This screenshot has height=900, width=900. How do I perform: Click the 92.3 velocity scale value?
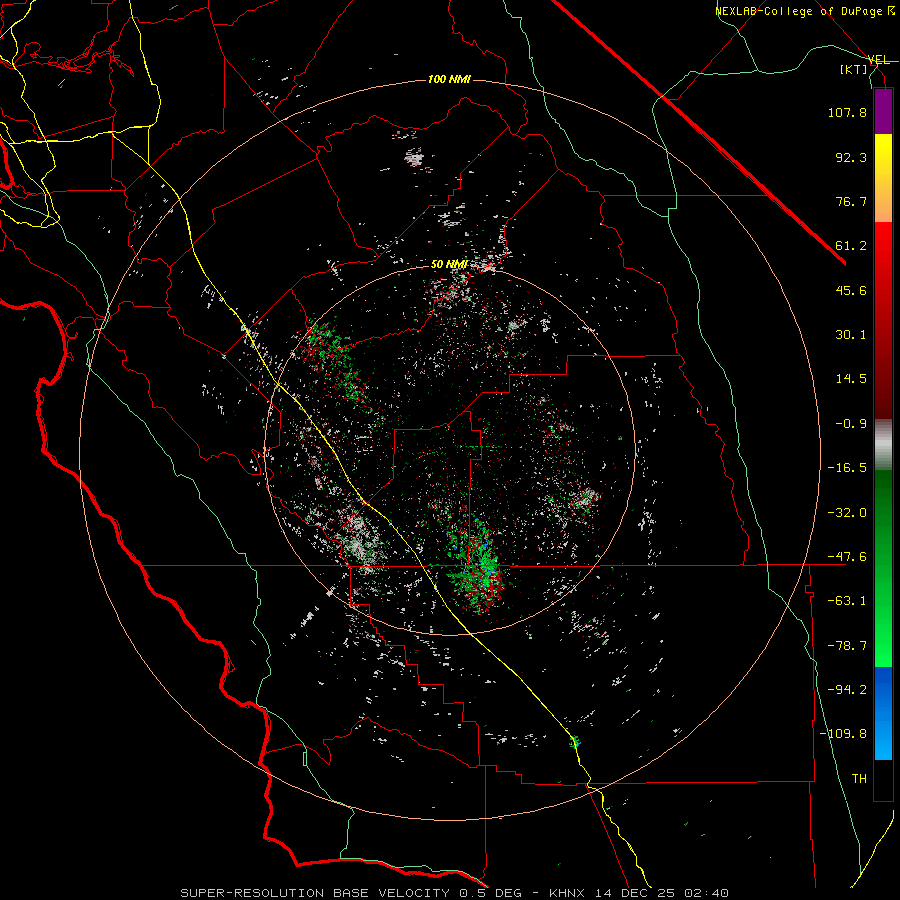851,157
